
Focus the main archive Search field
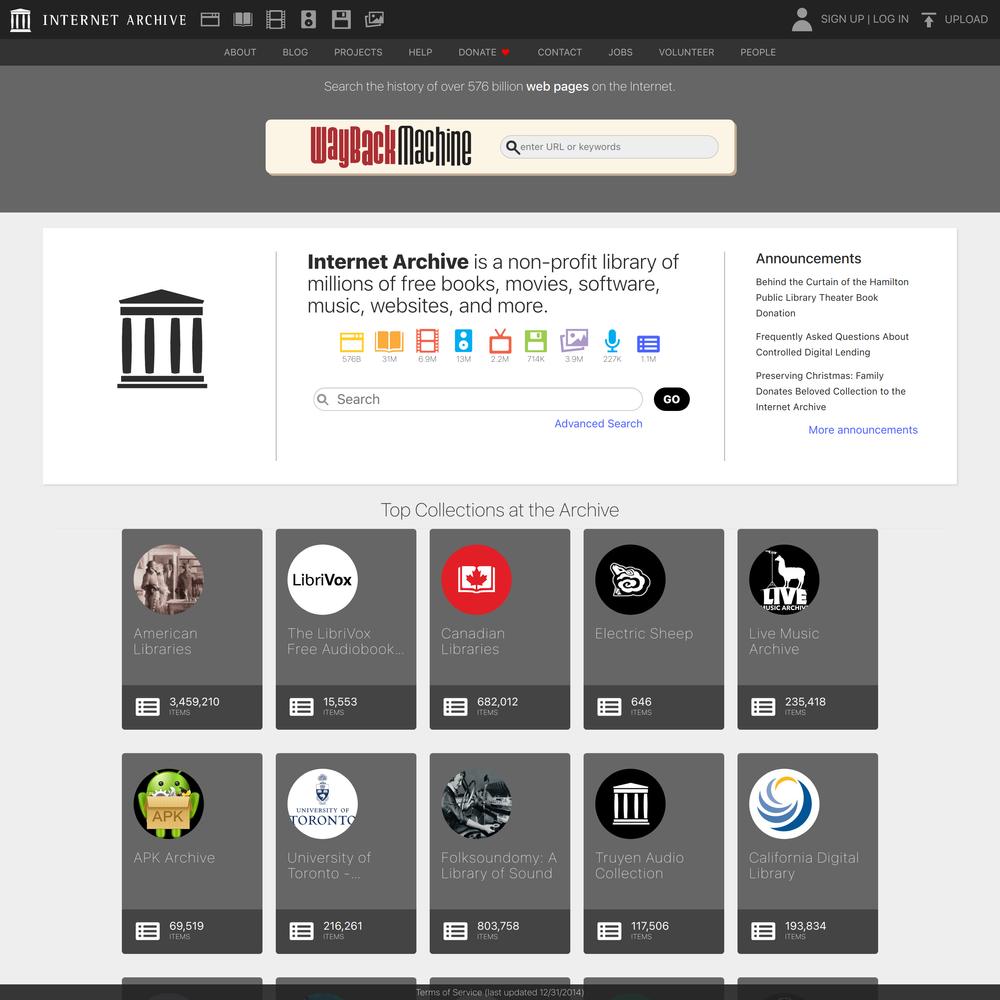click(478, 399)
